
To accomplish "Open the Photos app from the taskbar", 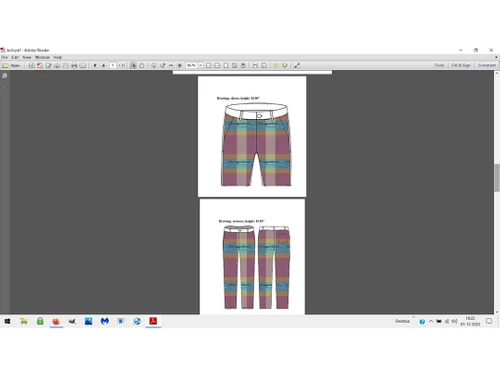I will click(x=88, y=321).
